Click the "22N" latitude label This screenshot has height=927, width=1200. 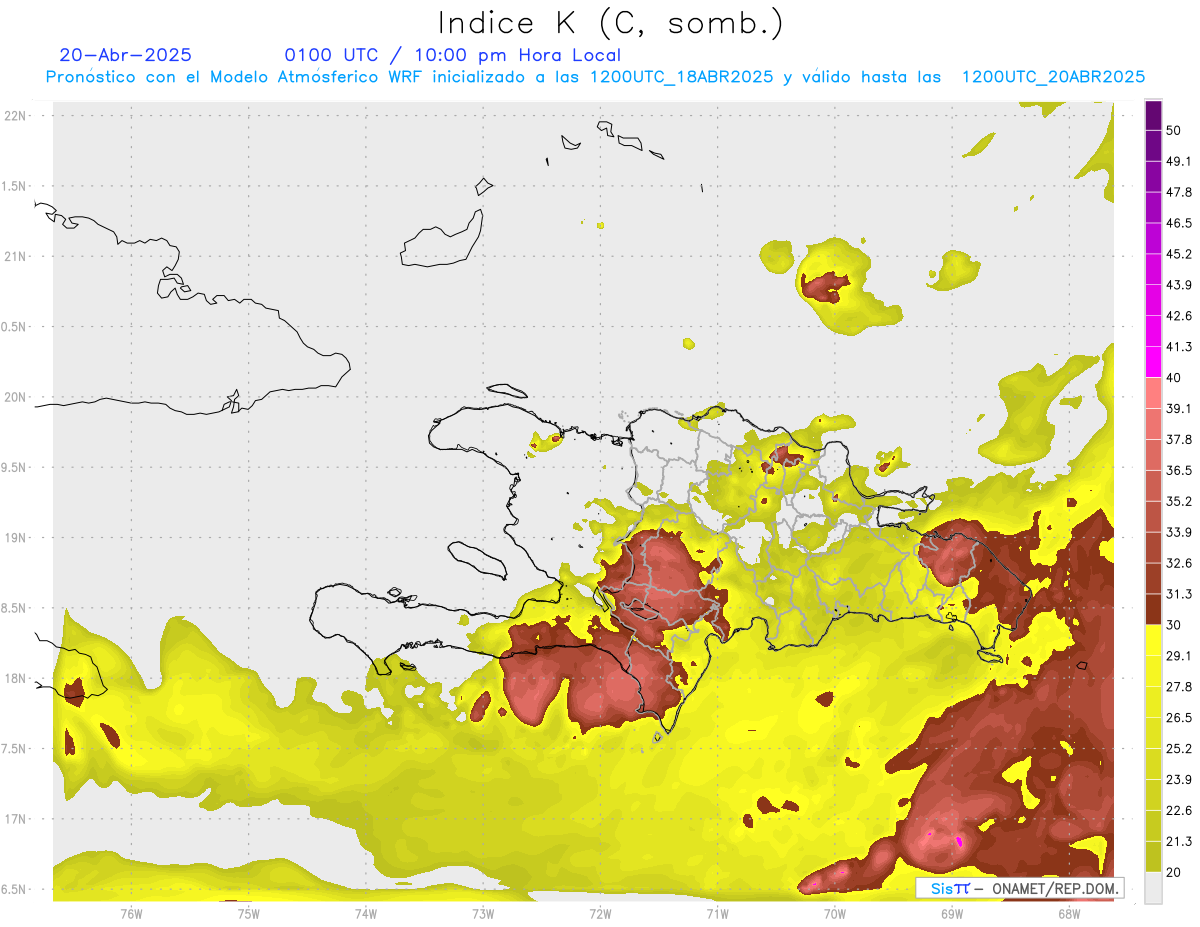click(x=16, y=115)
